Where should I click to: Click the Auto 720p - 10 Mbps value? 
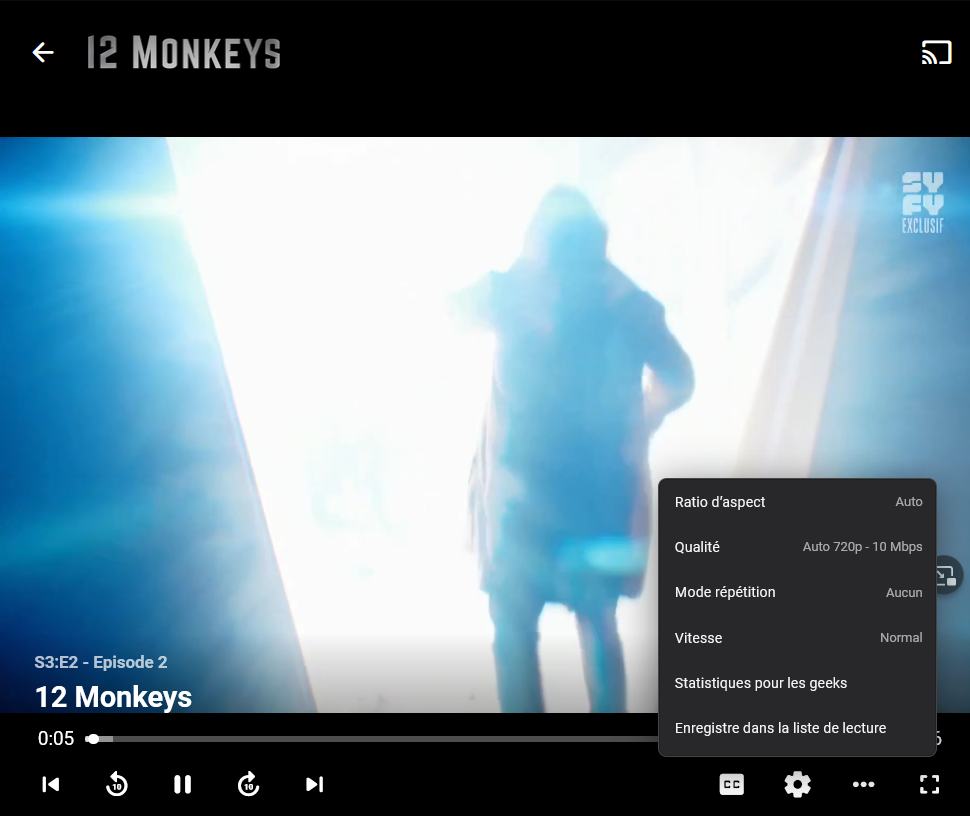862,547
